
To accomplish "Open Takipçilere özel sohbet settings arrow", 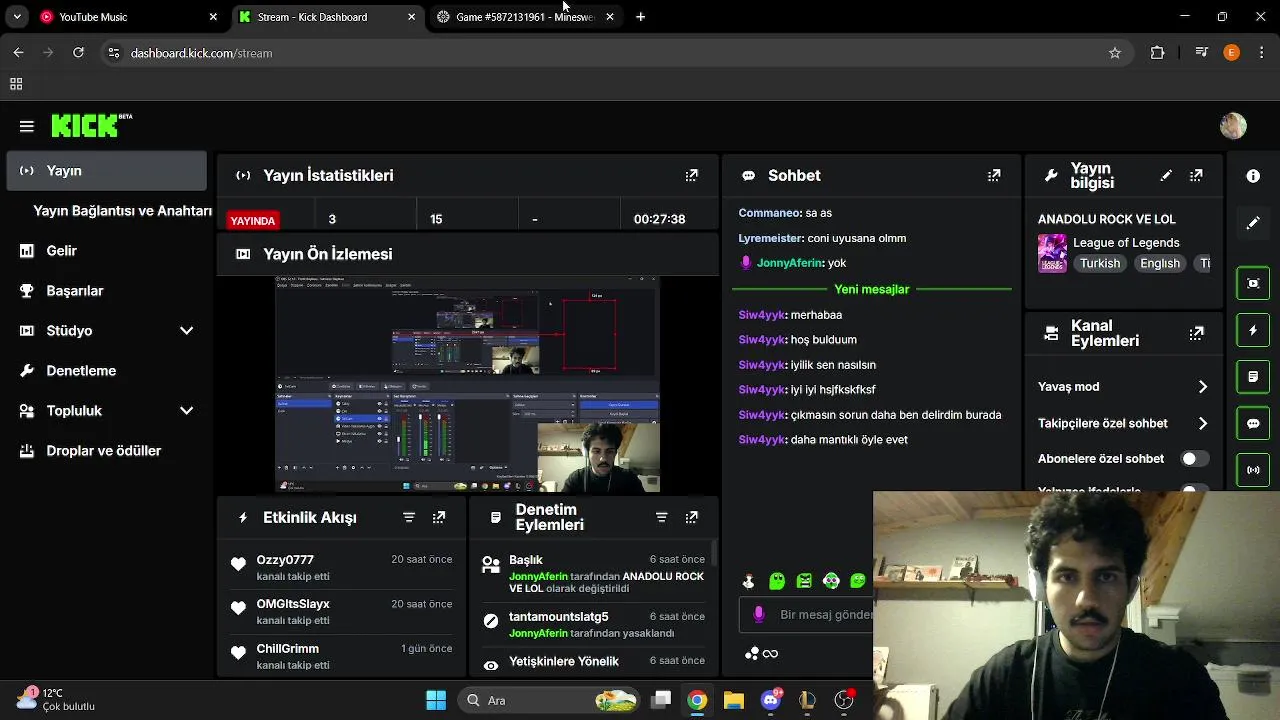I will [1202, 424].
